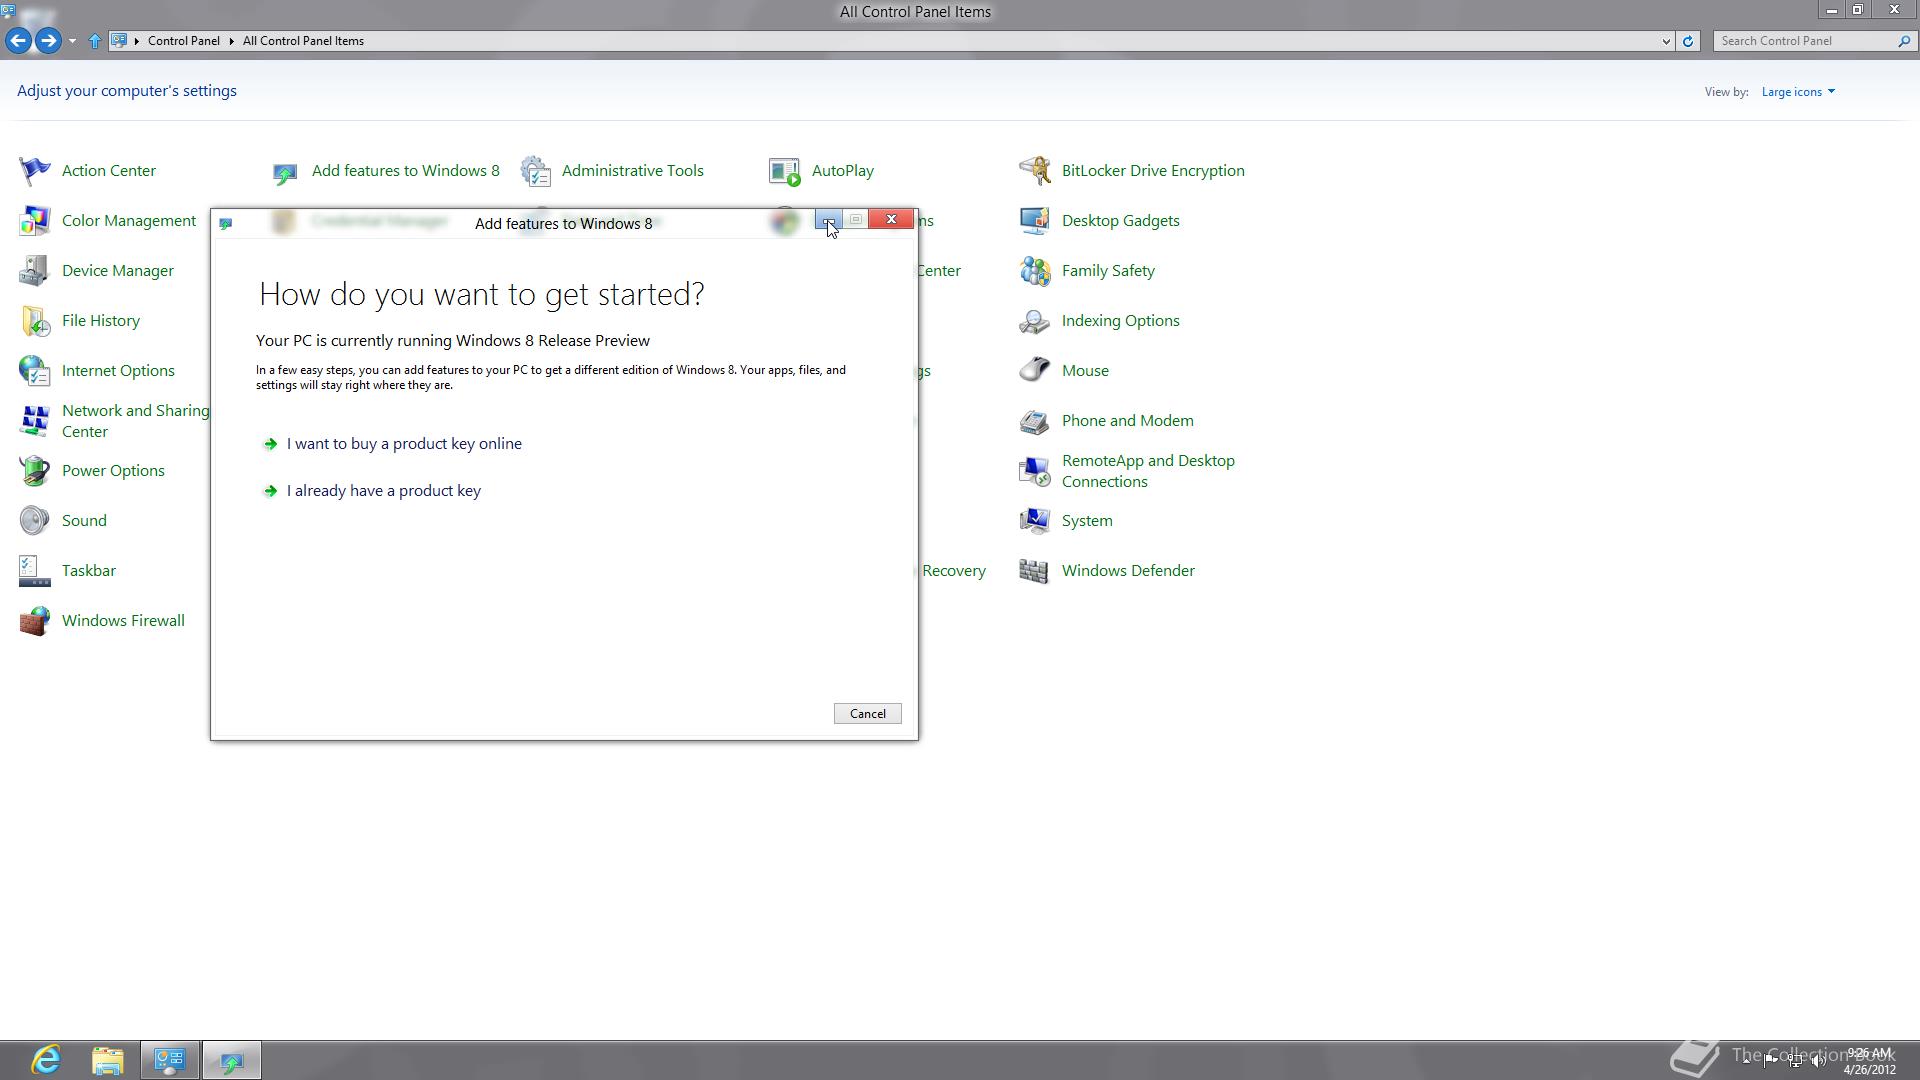Open the RemoteApp and Desktop Connections icon

[1035, 471]
